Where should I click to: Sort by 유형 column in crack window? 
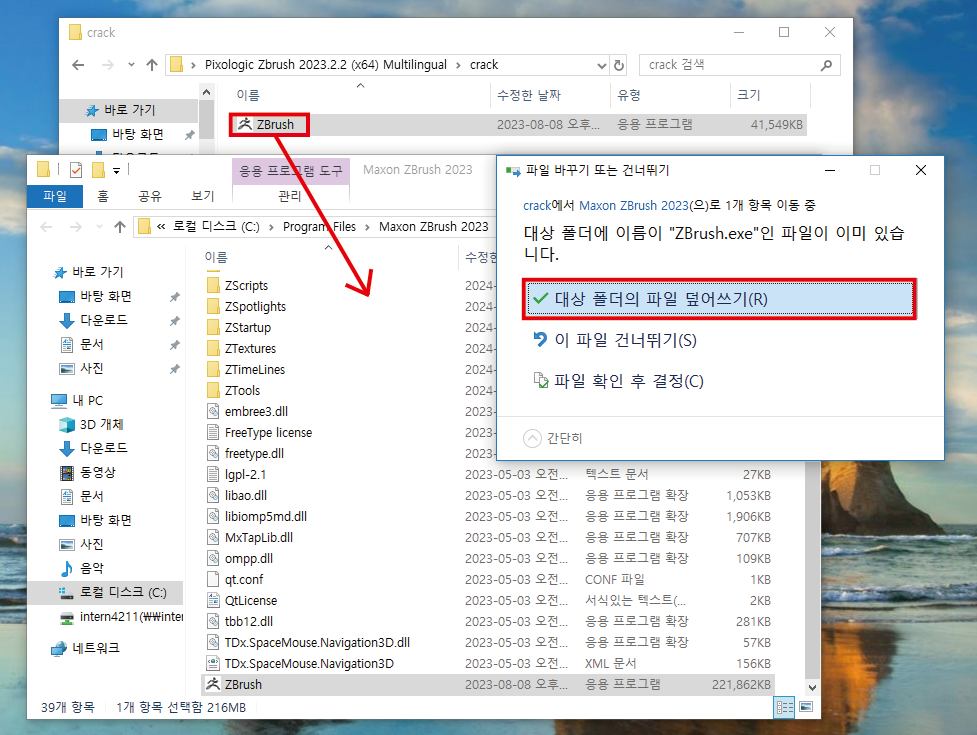click(628, 95)
